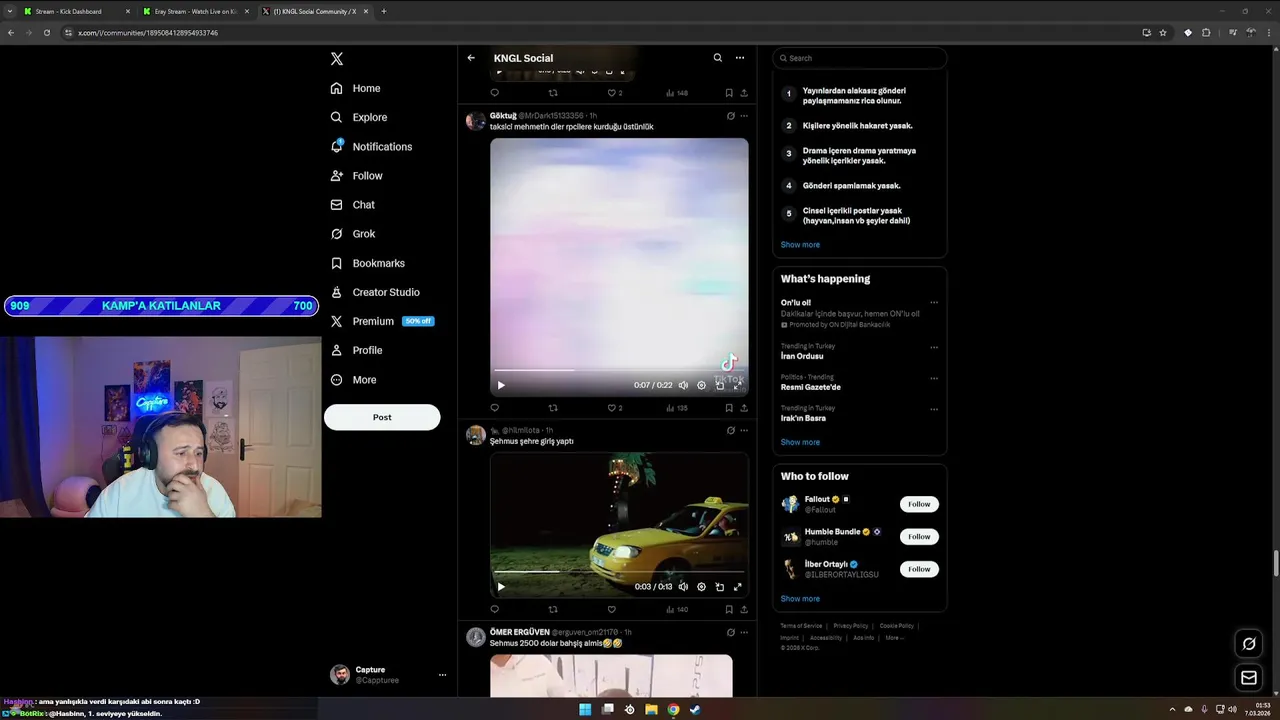Screen dimensions: 1280x720
Task: Show more community rules
Action: click(800, 244)
